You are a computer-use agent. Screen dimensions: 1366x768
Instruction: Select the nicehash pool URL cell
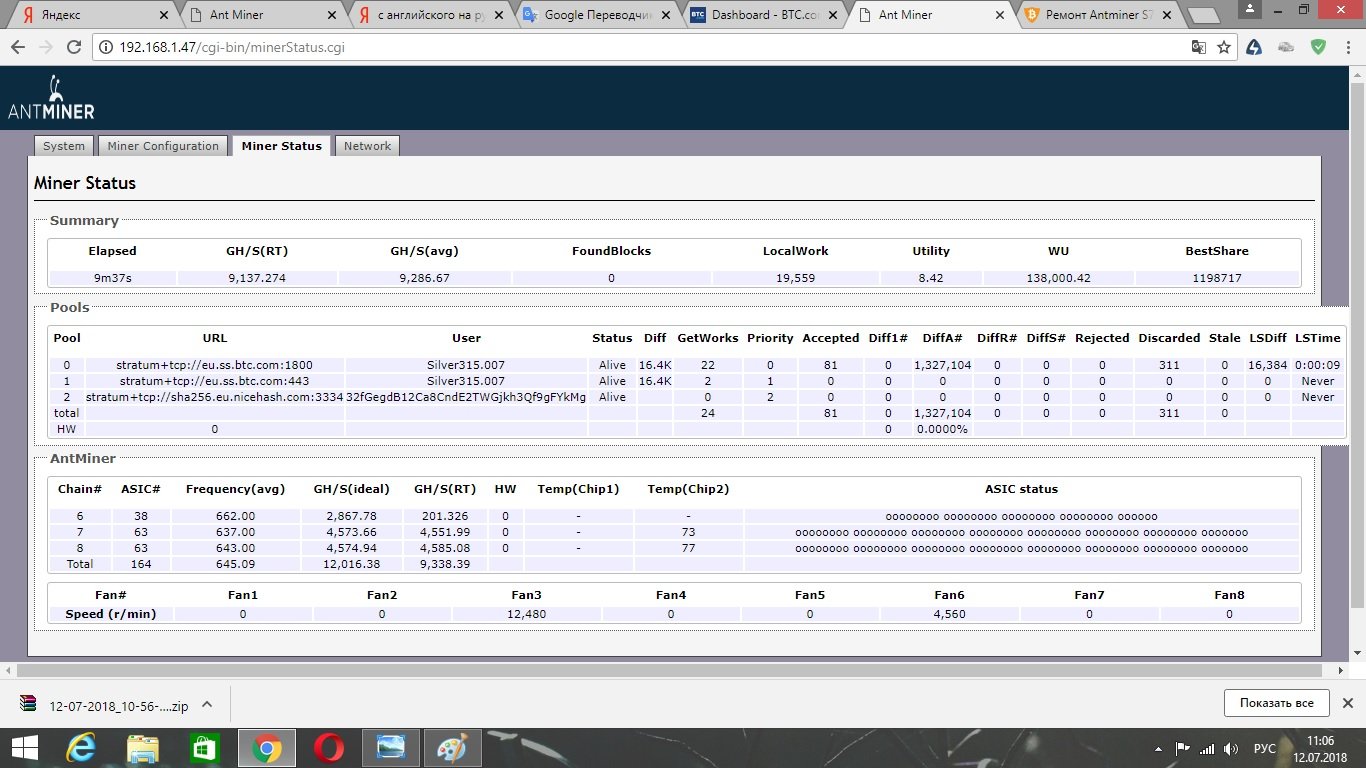pyautogui.click(x=215, y=397)
